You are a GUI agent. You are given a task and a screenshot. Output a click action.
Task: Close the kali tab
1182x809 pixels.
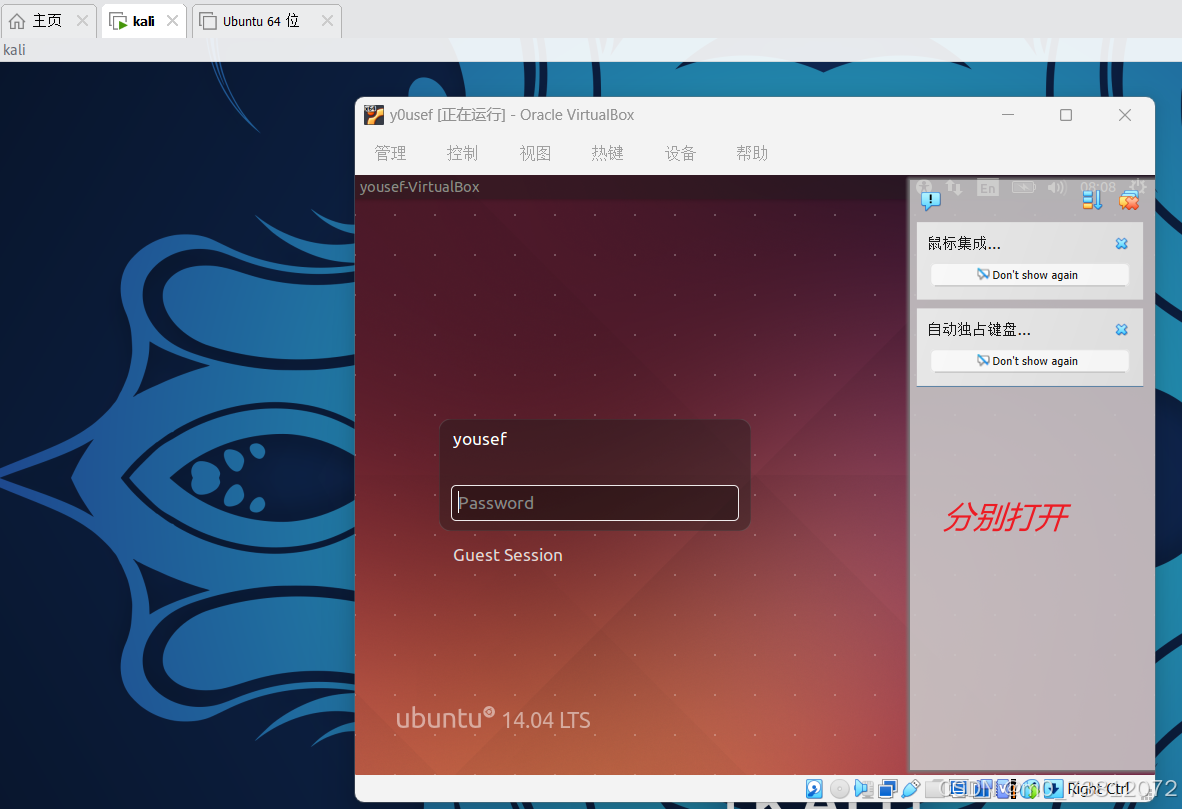click(173, 21)
